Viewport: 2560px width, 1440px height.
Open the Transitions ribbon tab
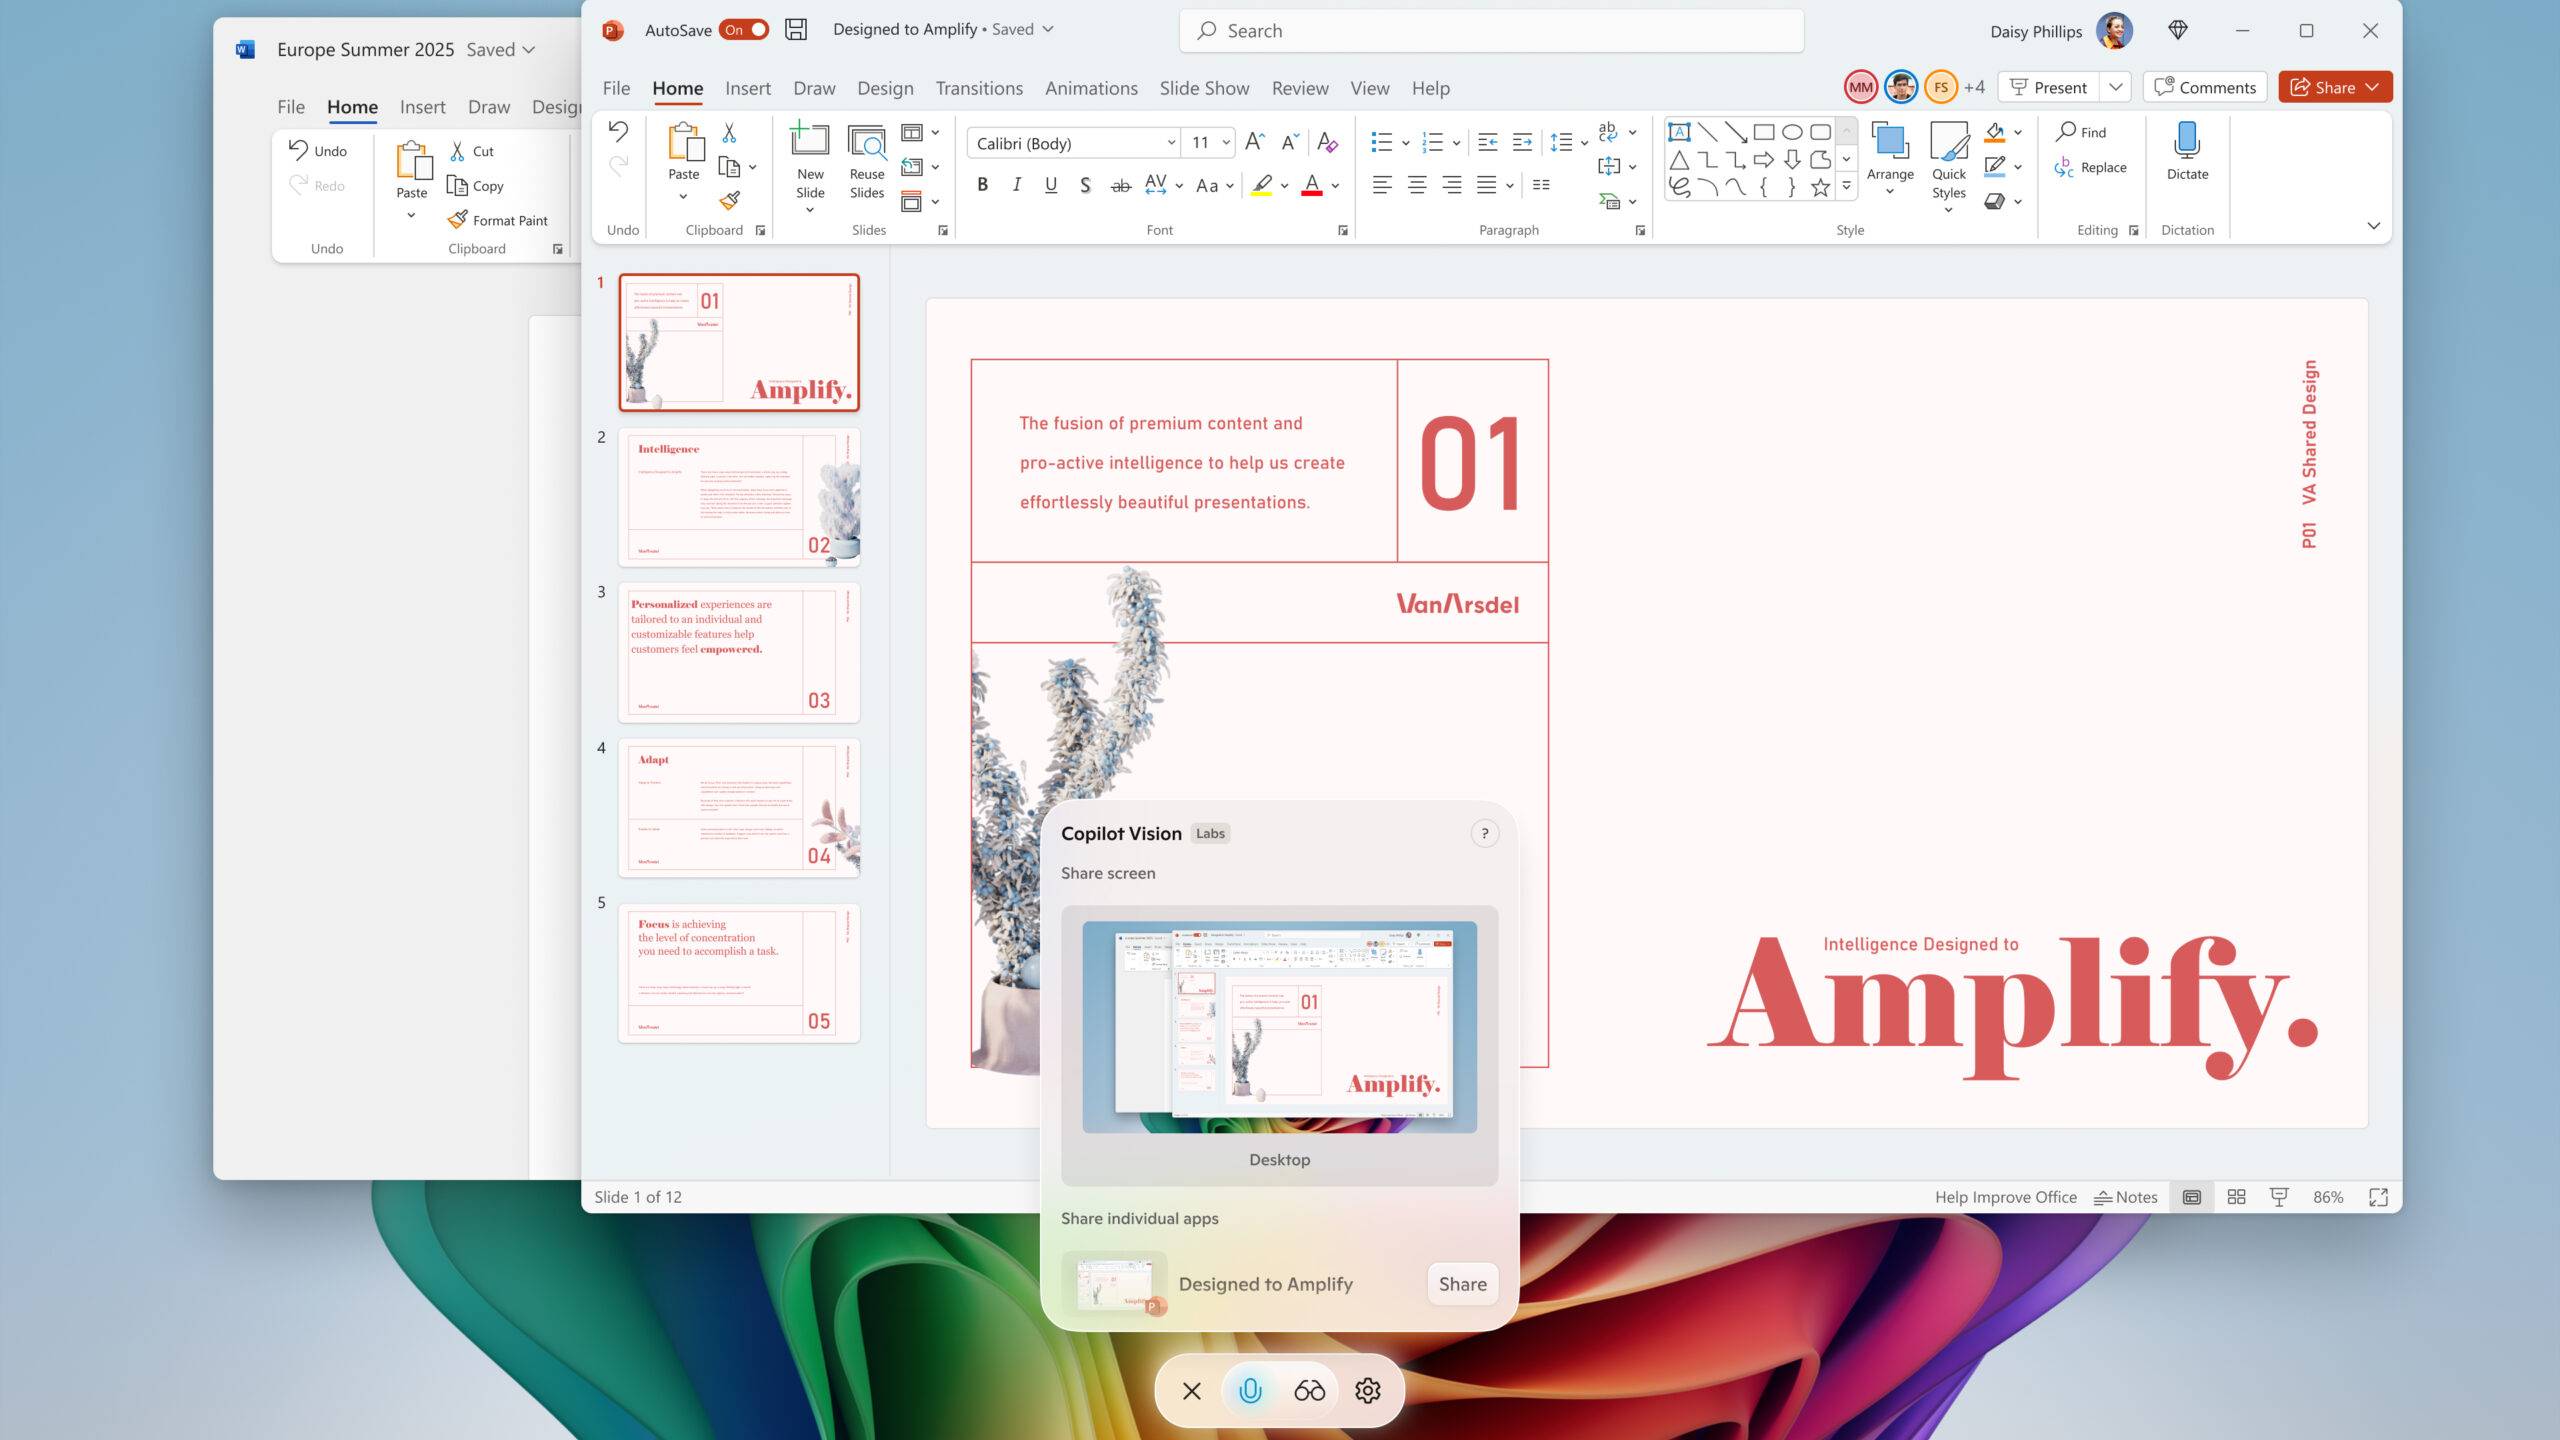click(x=978, y=88)
